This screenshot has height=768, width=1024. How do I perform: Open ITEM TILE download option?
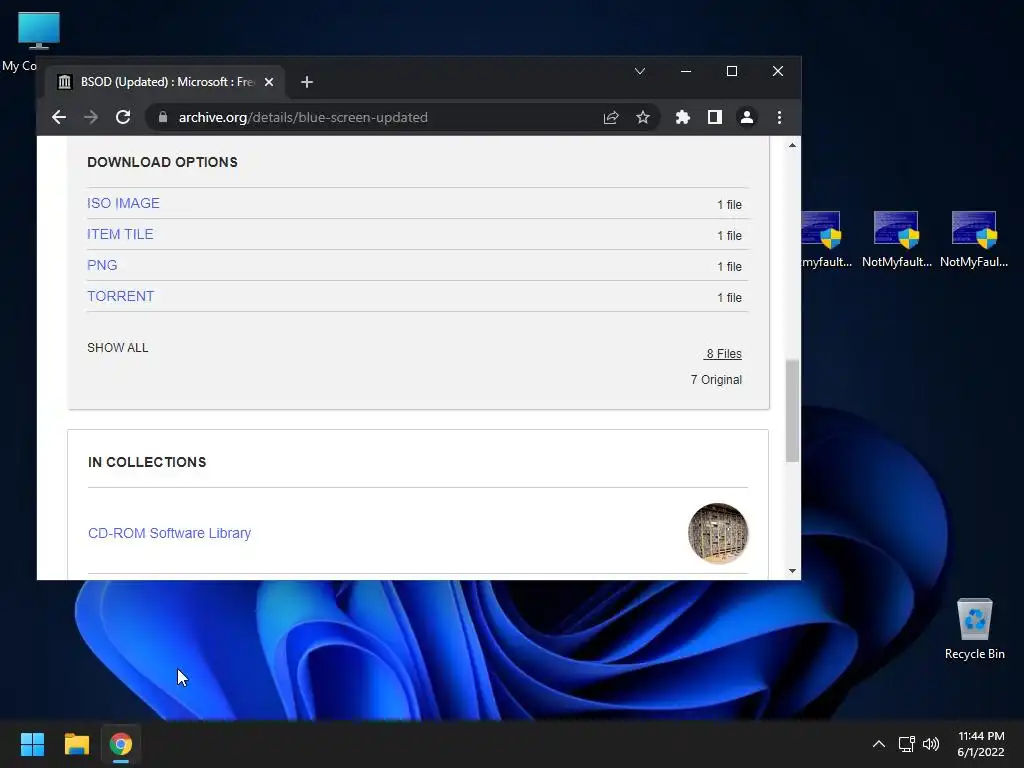click(120, 234)
